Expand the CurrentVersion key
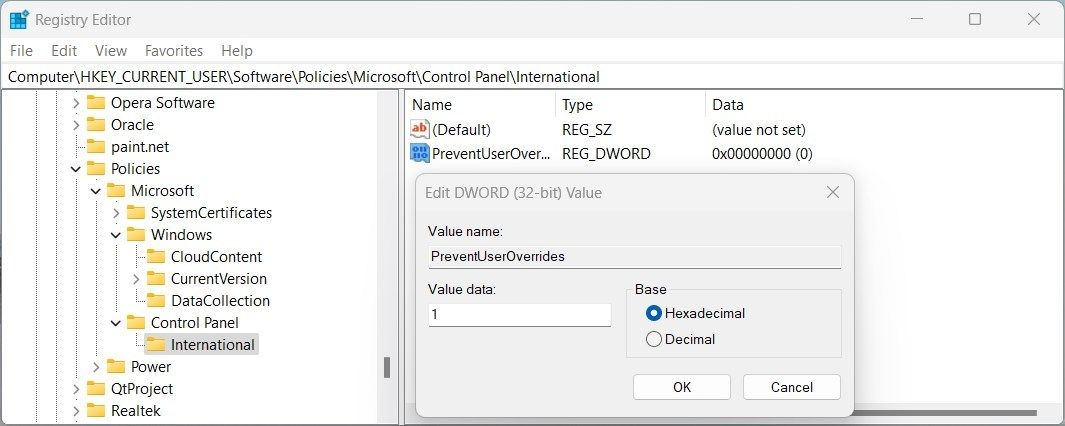This screenshot has height=426, width=1065. click(136, 279)
